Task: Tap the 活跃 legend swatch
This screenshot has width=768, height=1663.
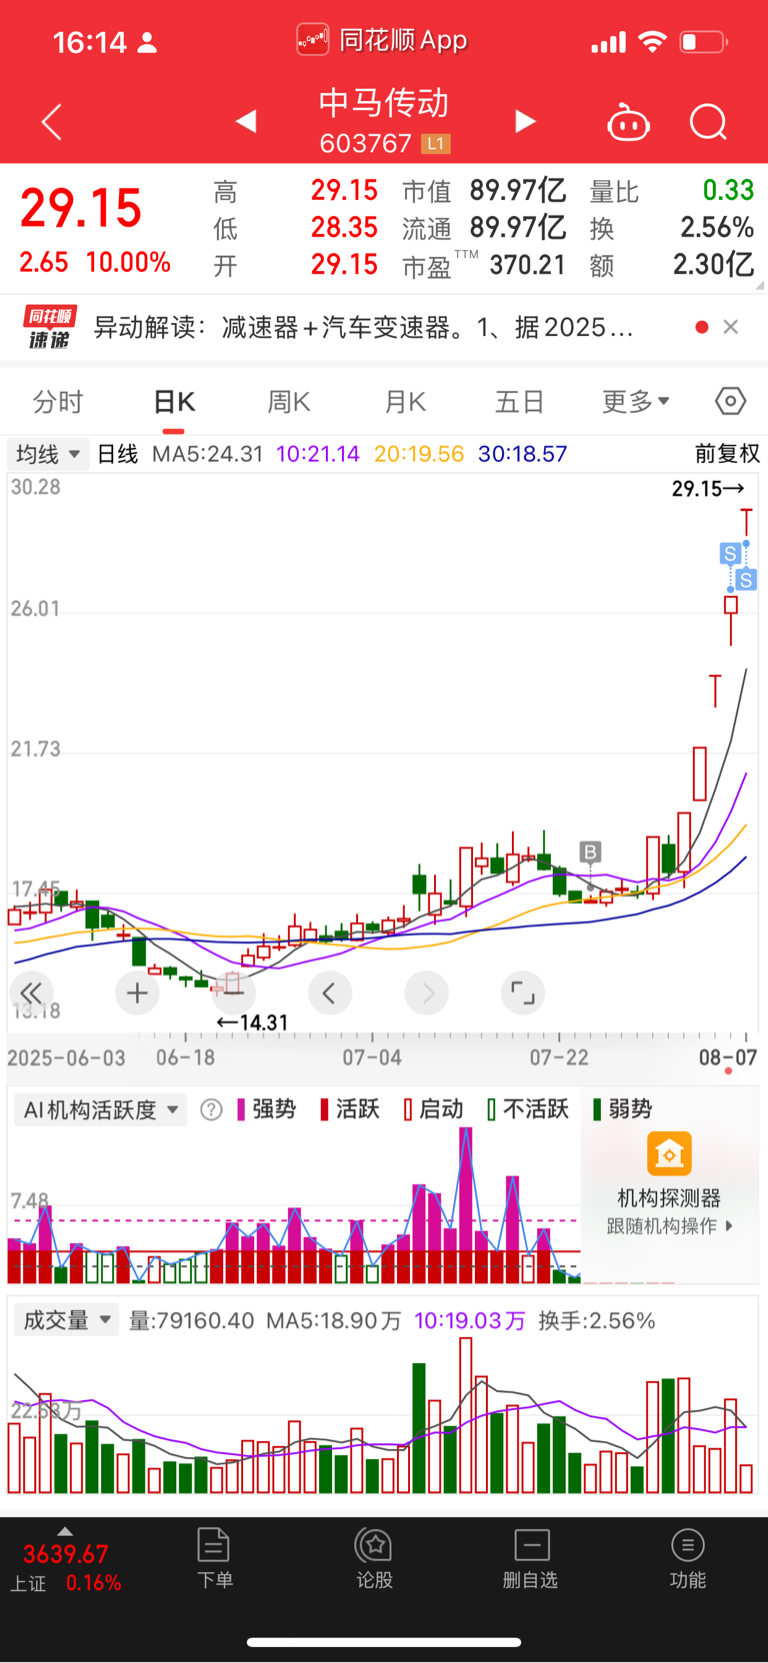Action: coord(325,1109)
